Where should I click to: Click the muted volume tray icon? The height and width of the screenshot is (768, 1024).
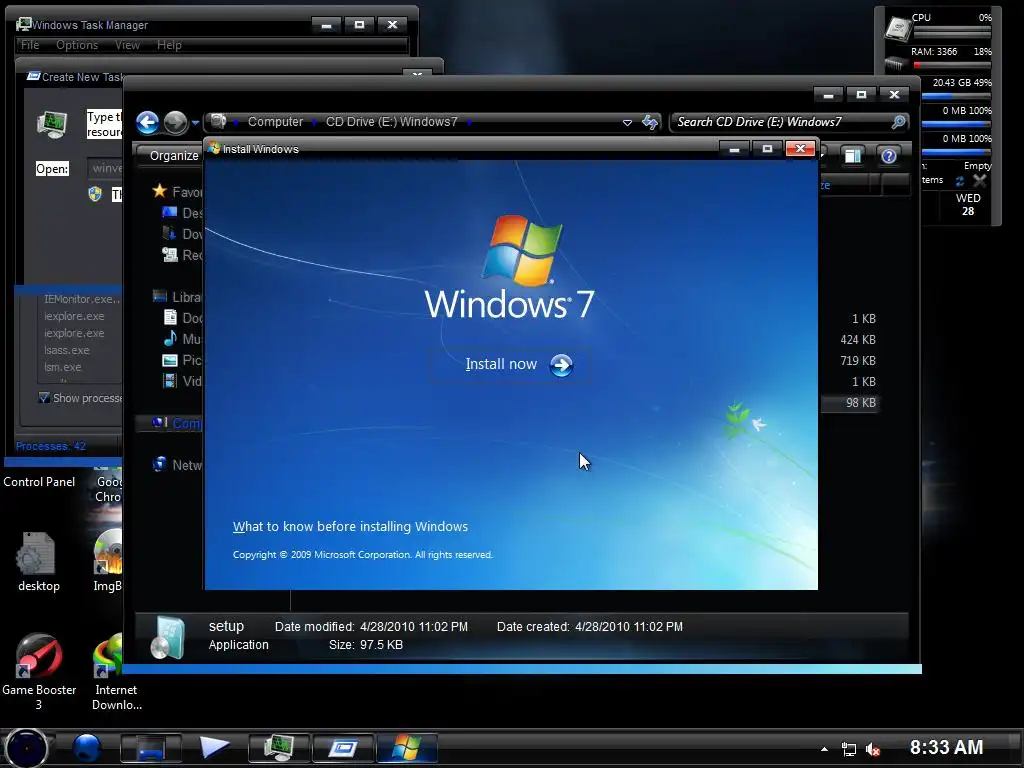pos(872,749)
